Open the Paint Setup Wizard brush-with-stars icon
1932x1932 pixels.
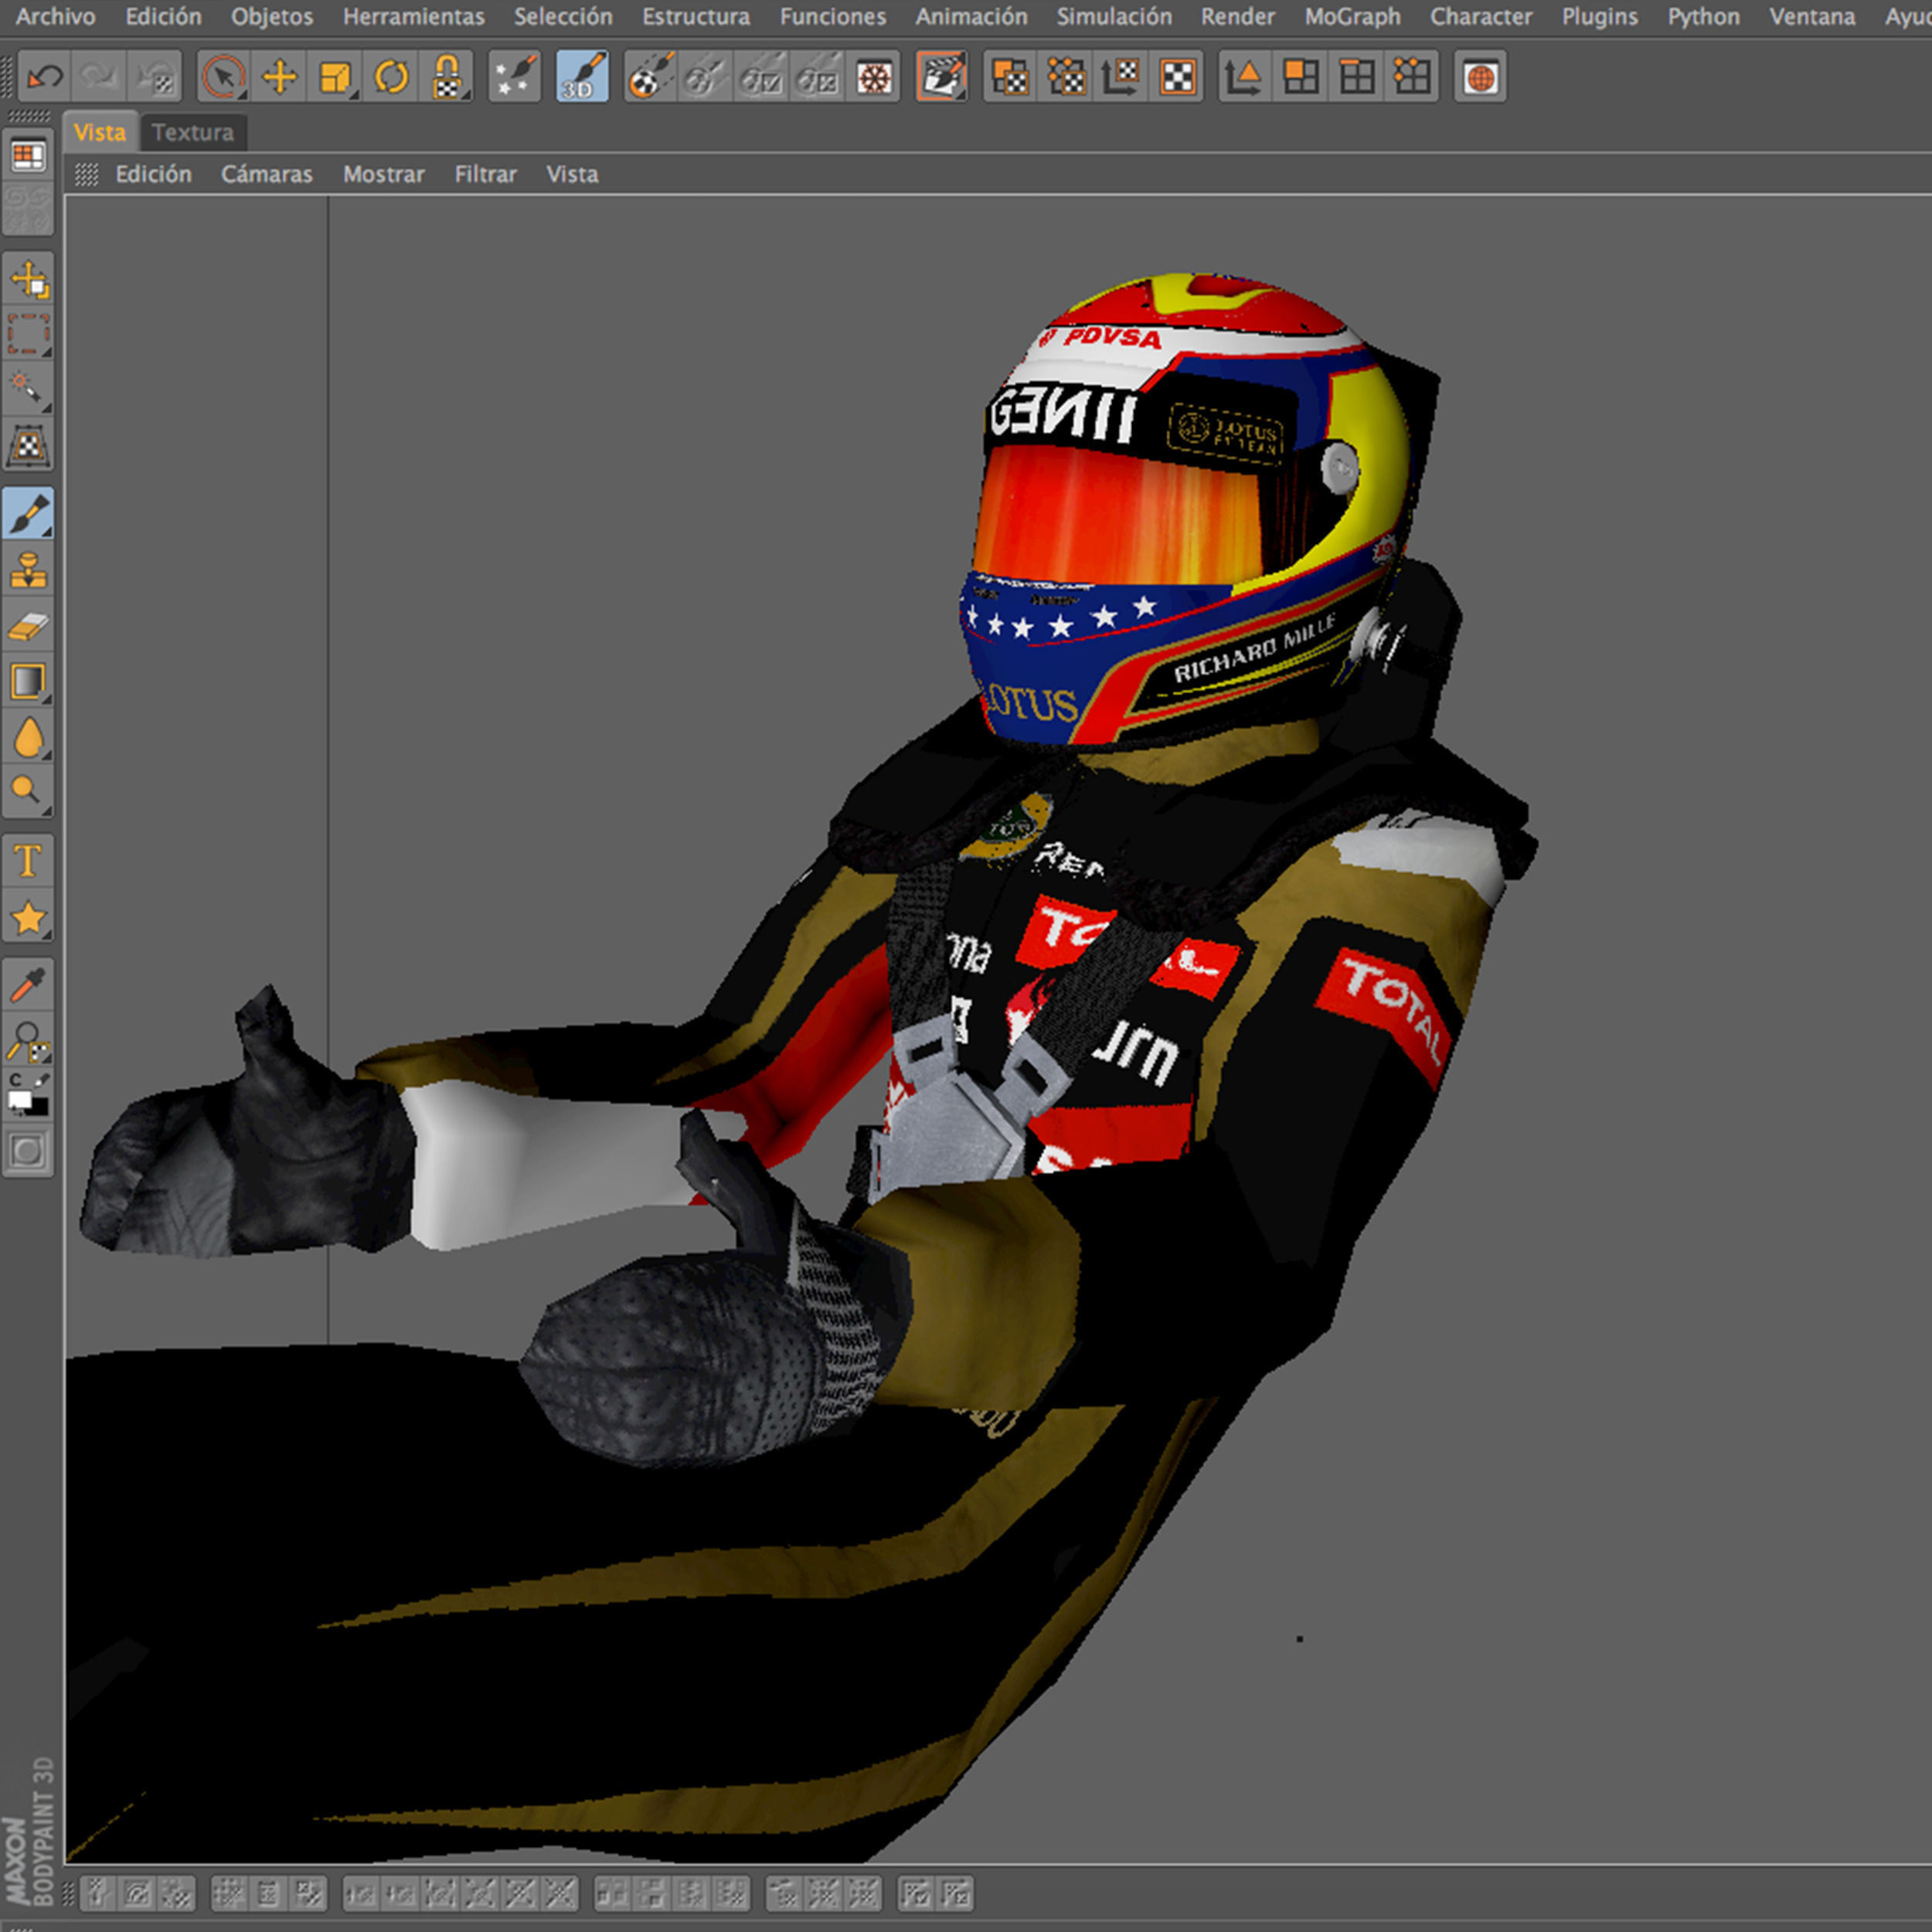click(514, 77)
